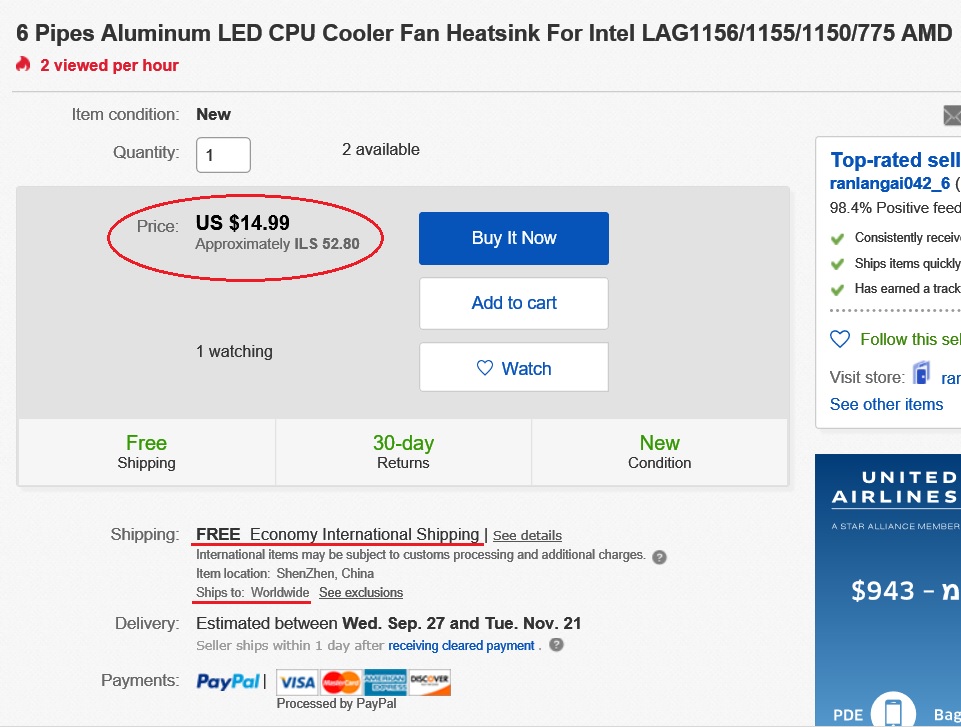Click the American Express card icon
Screen dimensions: 961x727
(385, 682)
